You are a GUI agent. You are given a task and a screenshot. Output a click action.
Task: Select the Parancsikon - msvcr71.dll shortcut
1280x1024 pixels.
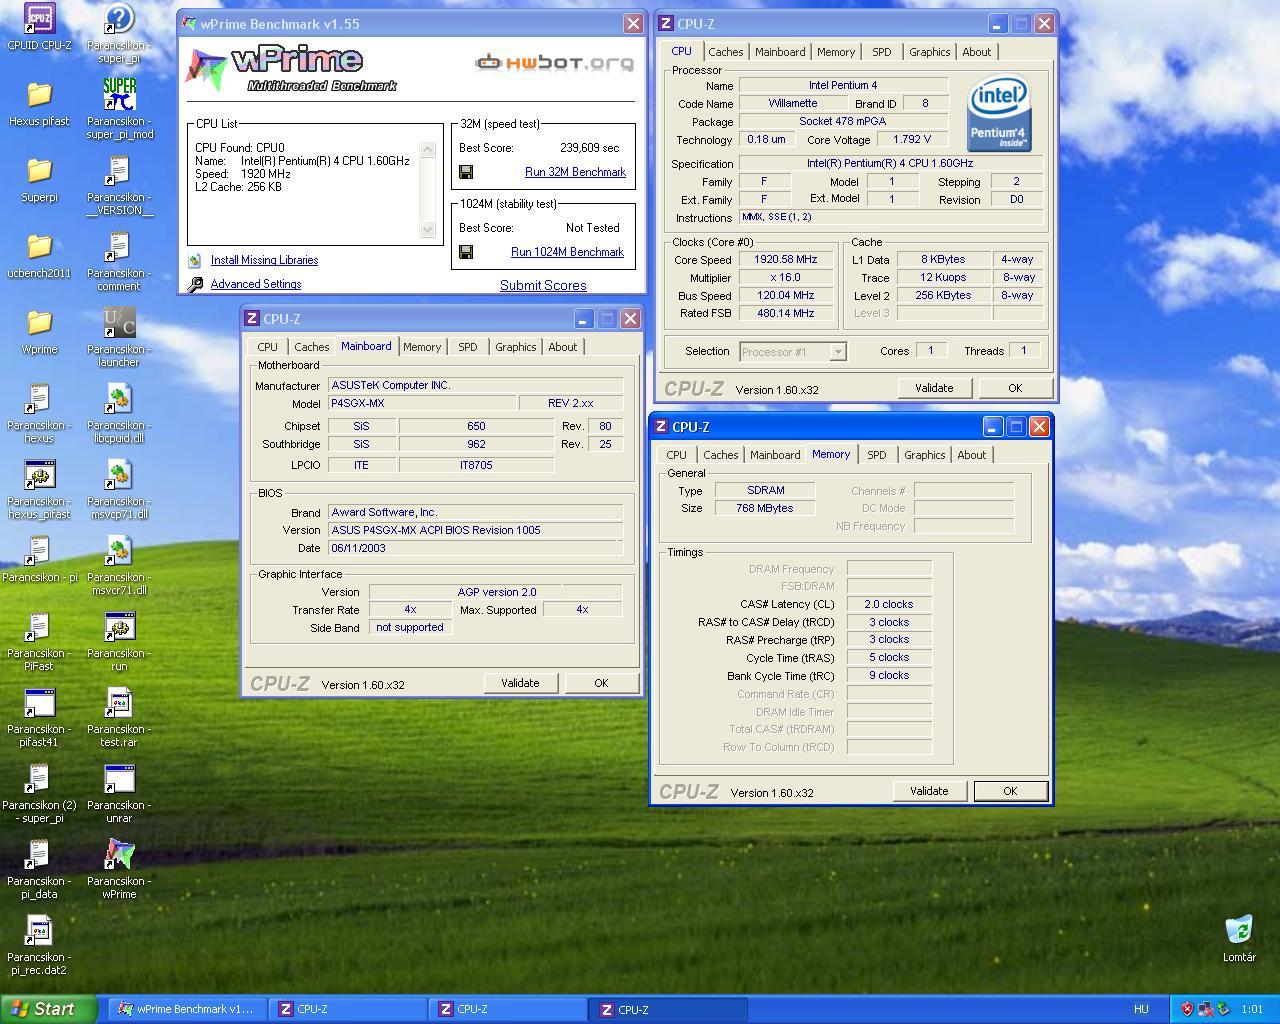119,564
